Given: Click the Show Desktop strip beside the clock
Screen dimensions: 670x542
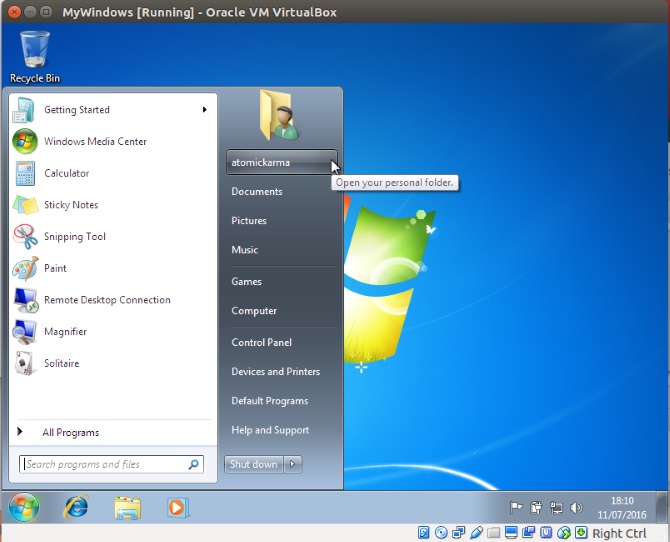Looking at the screenshot, I should (x=661, y=507).
